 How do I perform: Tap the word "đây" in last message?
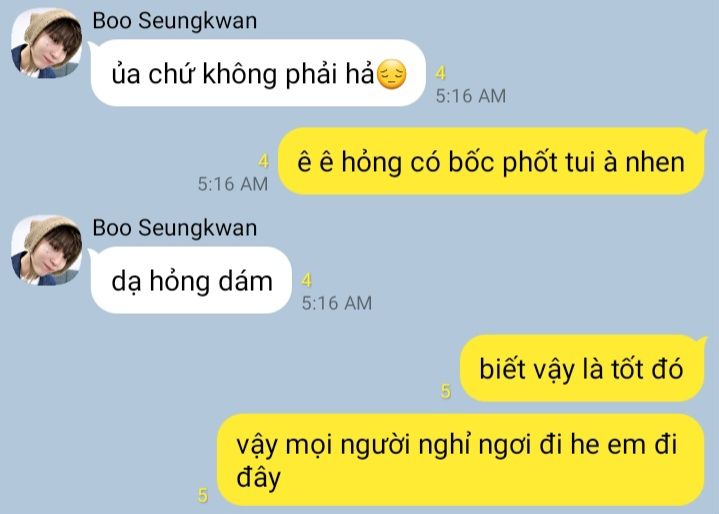[258, 478]
